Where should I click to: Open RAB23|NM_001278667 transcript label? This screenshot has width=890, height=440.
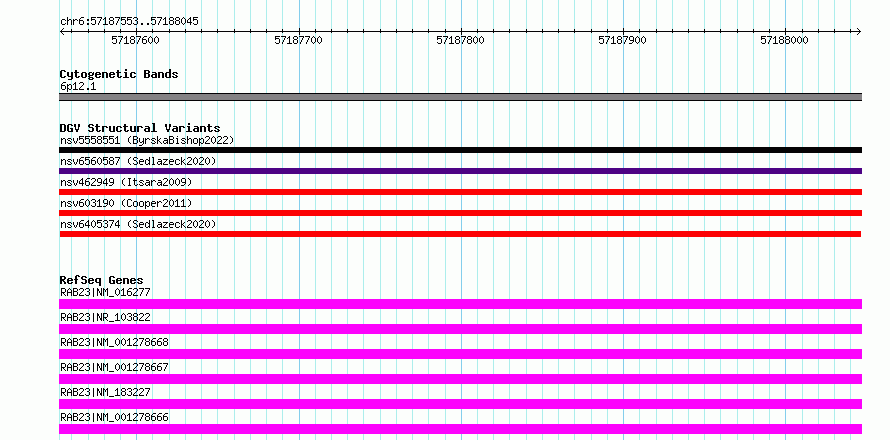click(114, 367)
